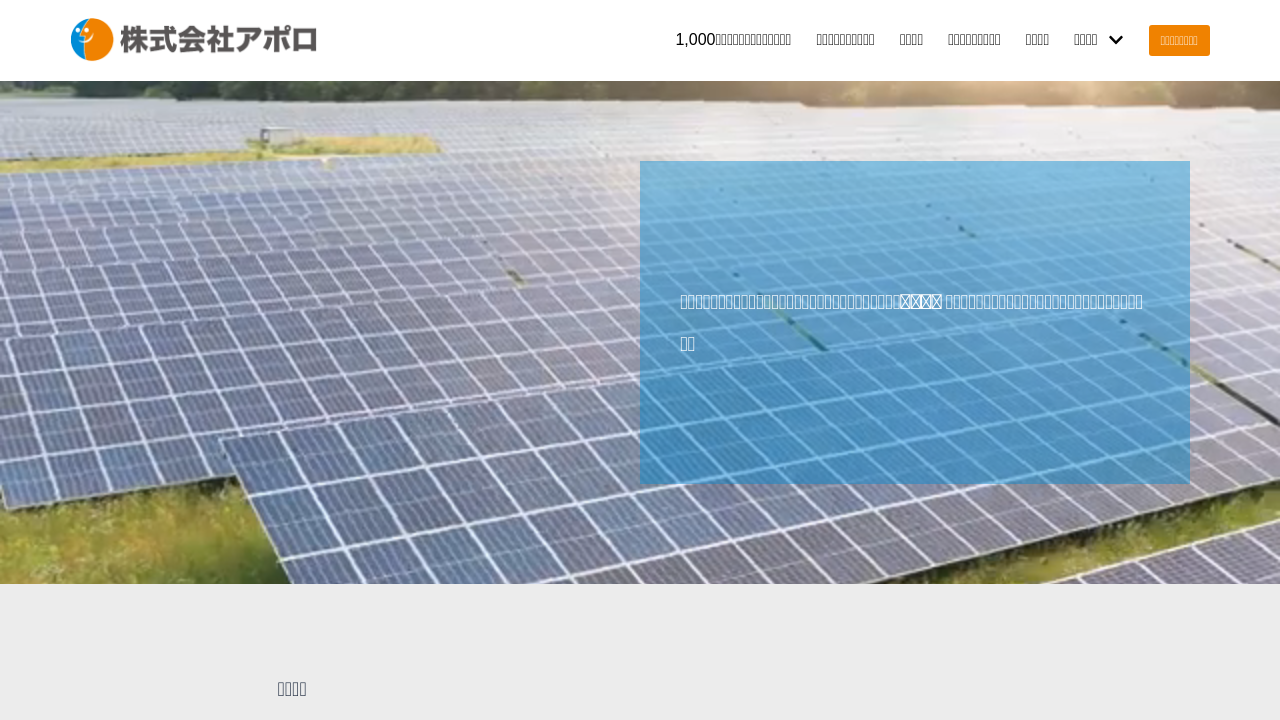Select the short menu link between the two long links
Viewport: 1280px width, 720px height.
coord(911,40)
